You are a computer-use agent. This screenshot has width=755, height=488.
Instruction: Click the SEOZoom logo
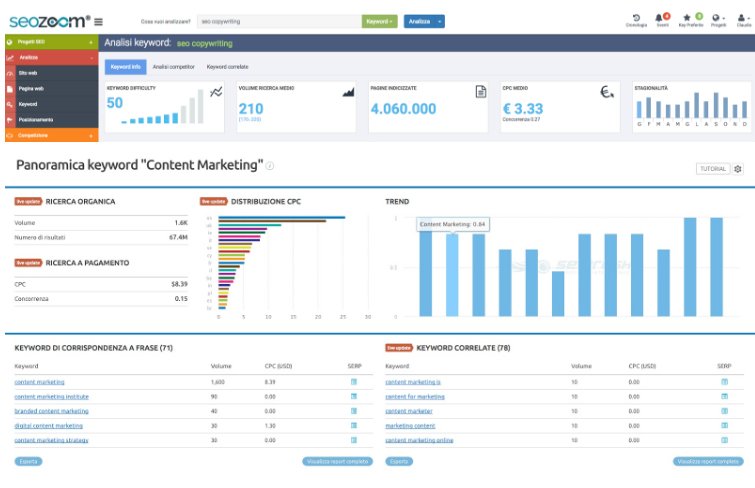[x=49, y=21]
